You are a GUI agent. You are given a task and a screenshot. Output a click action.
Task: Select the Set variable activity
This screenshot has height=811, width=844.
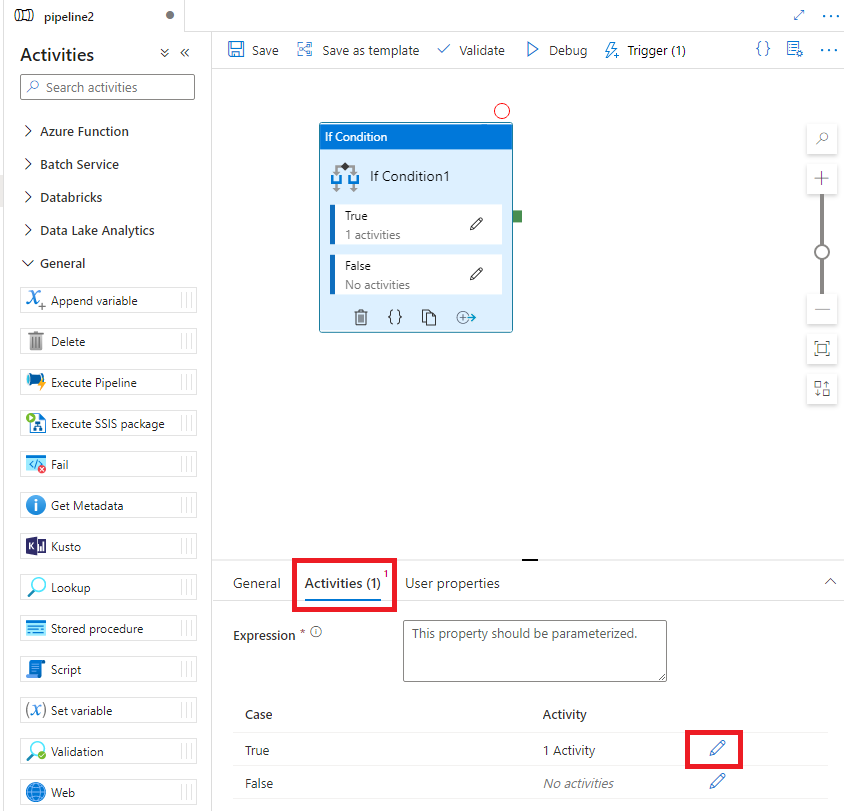108,710
